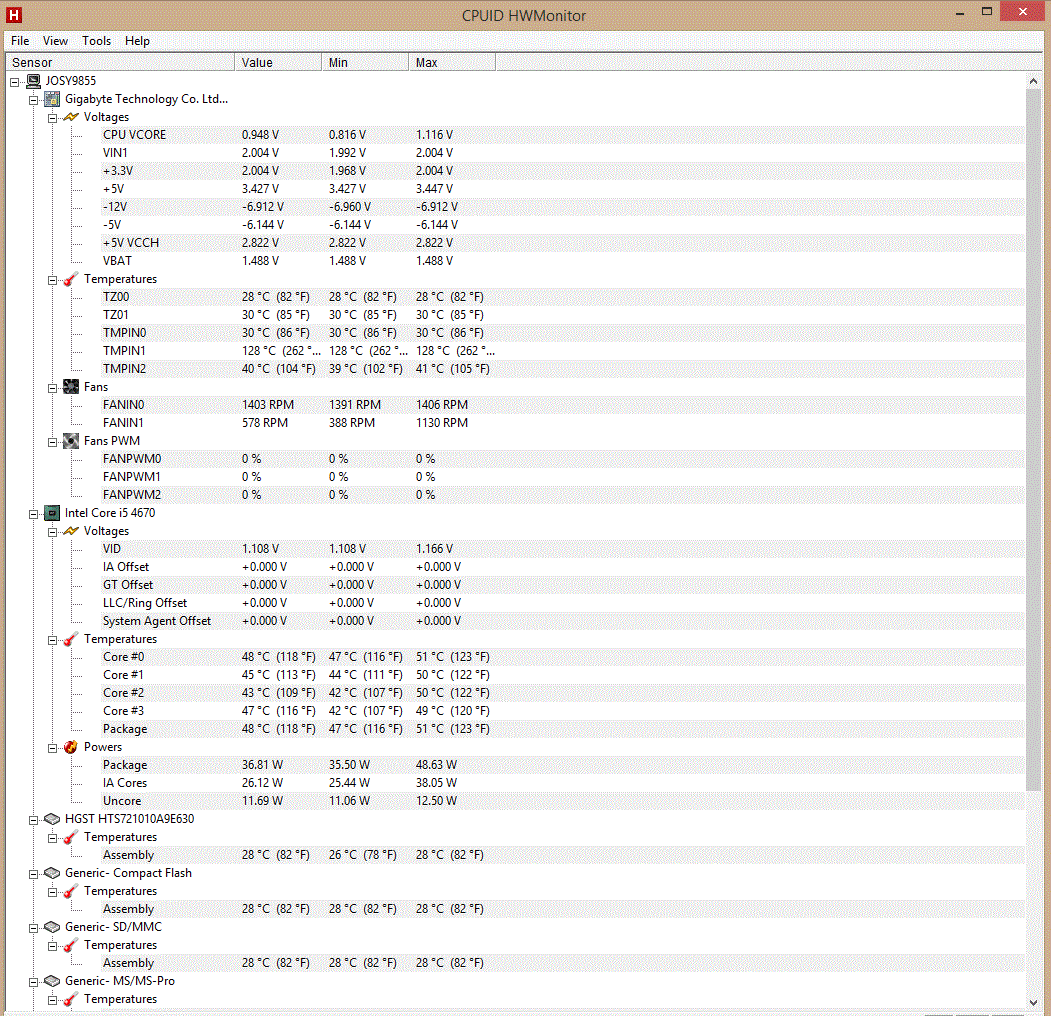The width and height of the screenshot is (1051, 1016).
Task: Collapse the Fans PWM group
Action: (x=52, y=442)
